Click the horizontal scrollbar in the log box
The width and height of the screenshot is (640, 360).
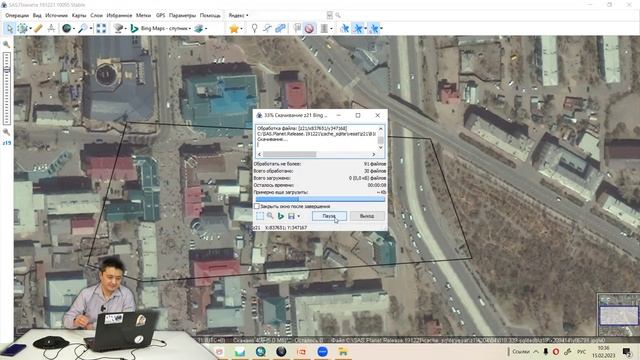(316, 154)
